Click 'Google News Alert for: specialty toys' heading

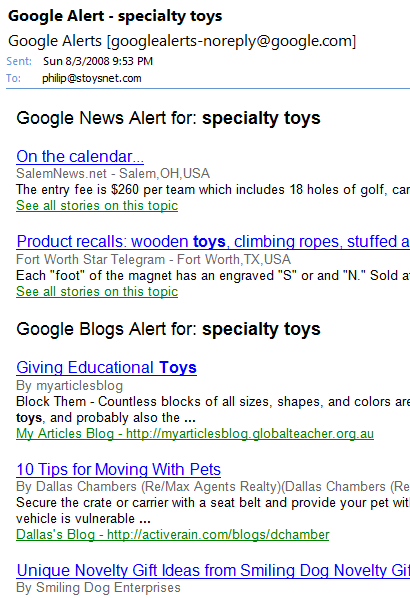pos(168,118)
